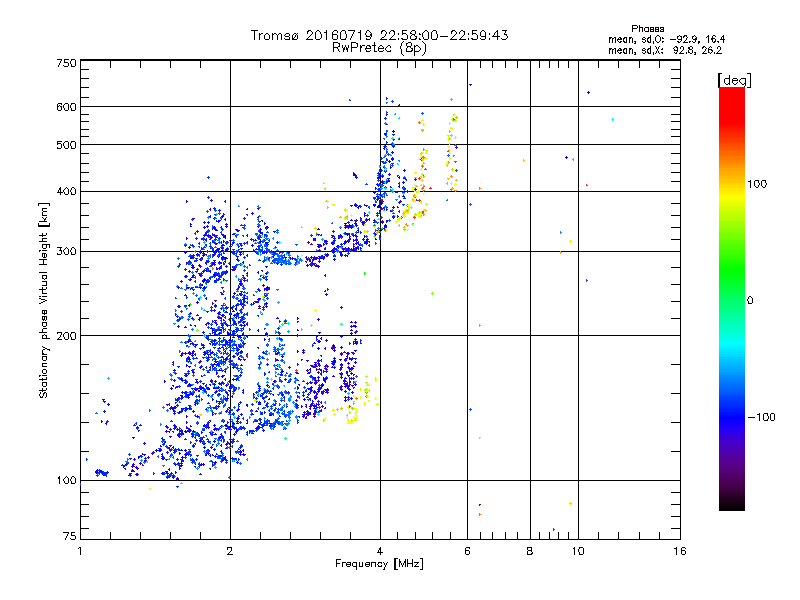The width and height of the screenshot is (800, 600).
Task: Click the x-axis tick label '8'
Action: pyautogui.click(x=530, y=551)
